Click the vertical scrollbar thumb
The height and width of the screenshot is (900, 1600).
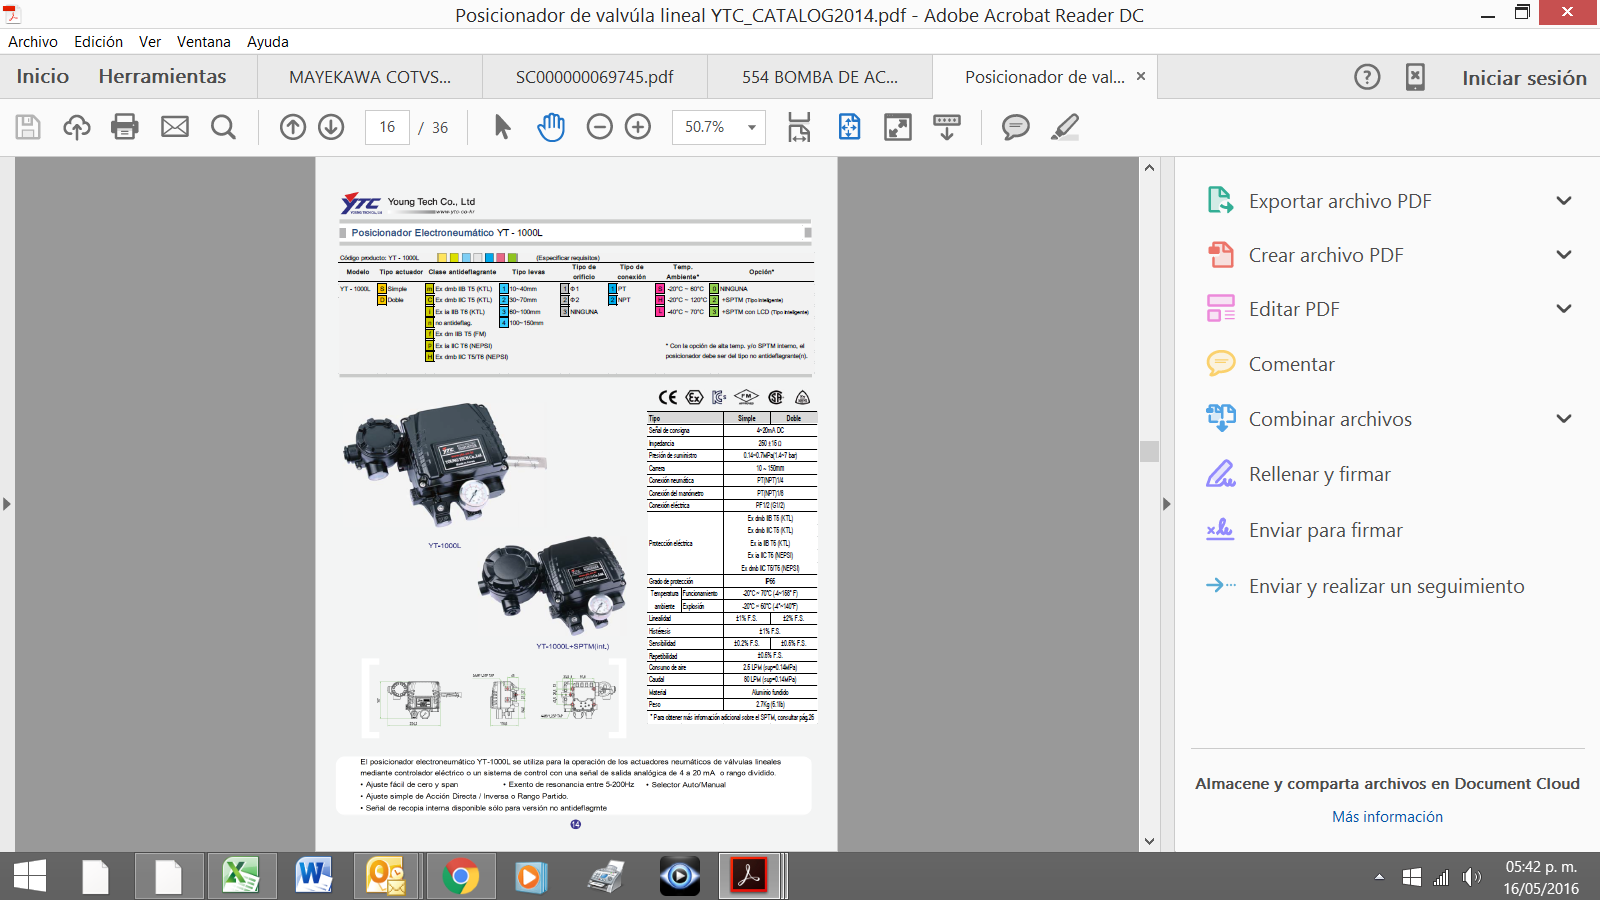(x=1149, y=451)
